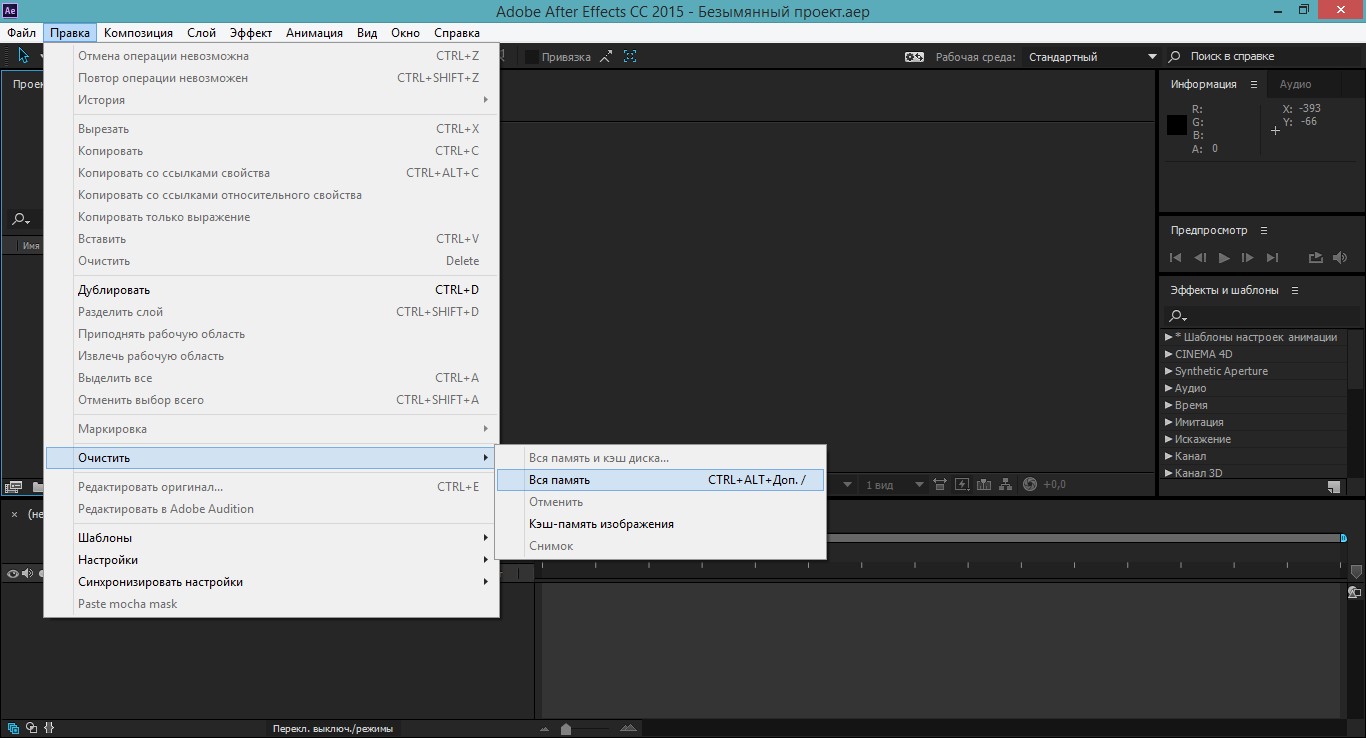Click the sync settings icon beside Рабочая среда
Image resolution: width=1366 pixels, height=738 pixels.
(x=914, y=57)
